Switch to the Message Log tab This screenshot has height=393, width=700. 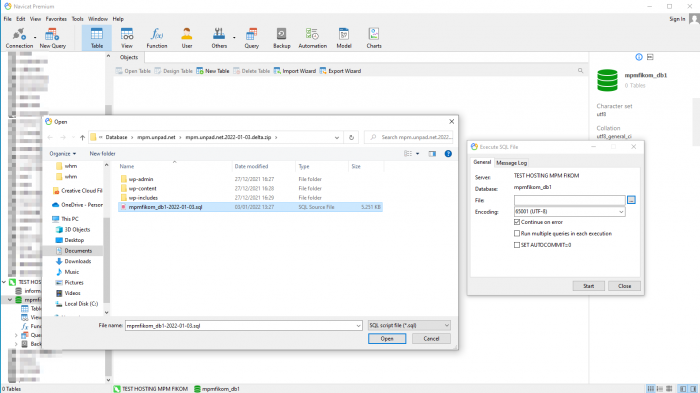pos(512,163)
